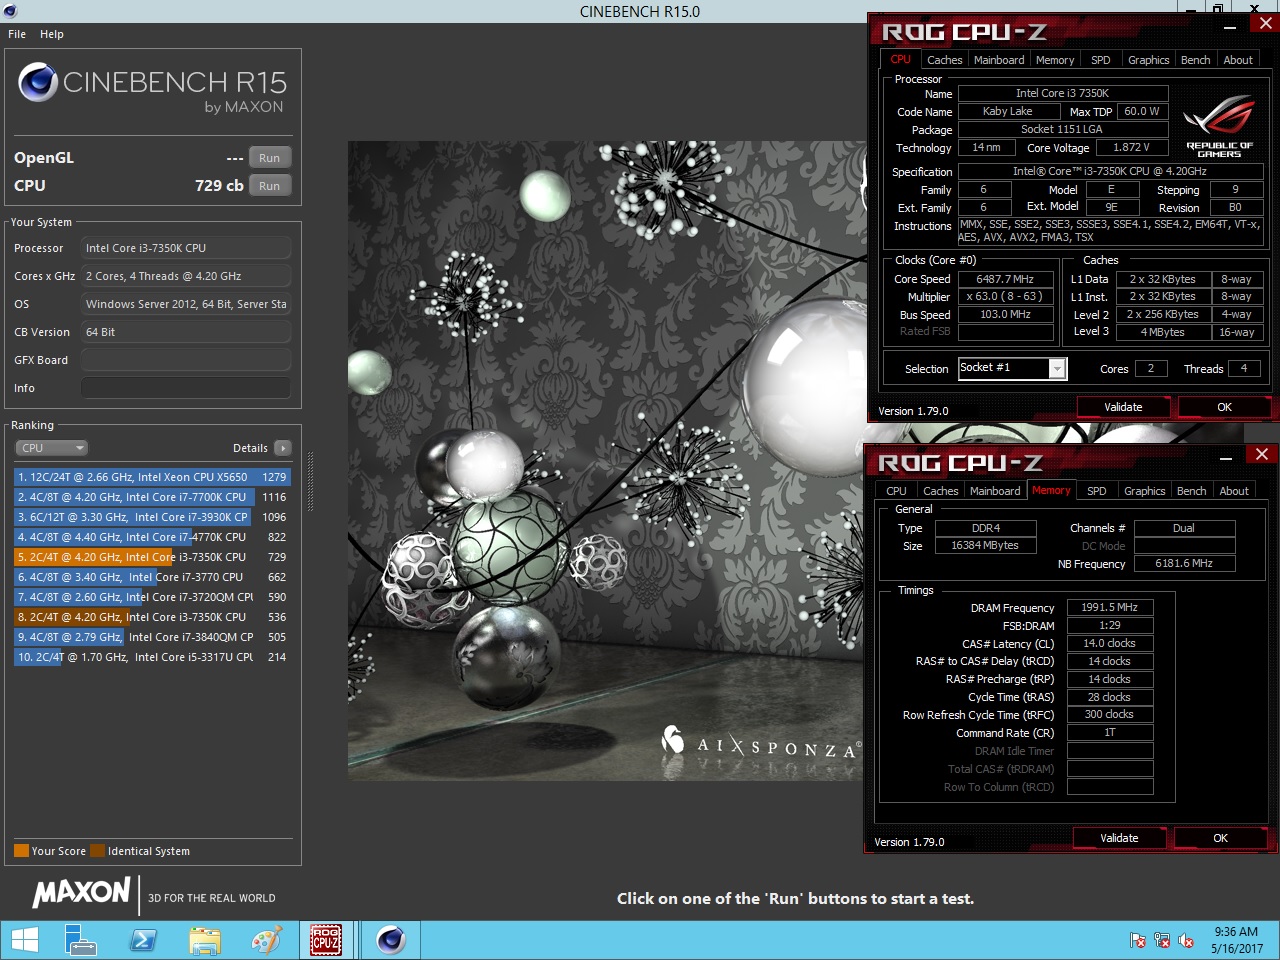Select ranking row Core i5-3317U
Viewport: 1280px width, 960px height.
tap(152, 657)
